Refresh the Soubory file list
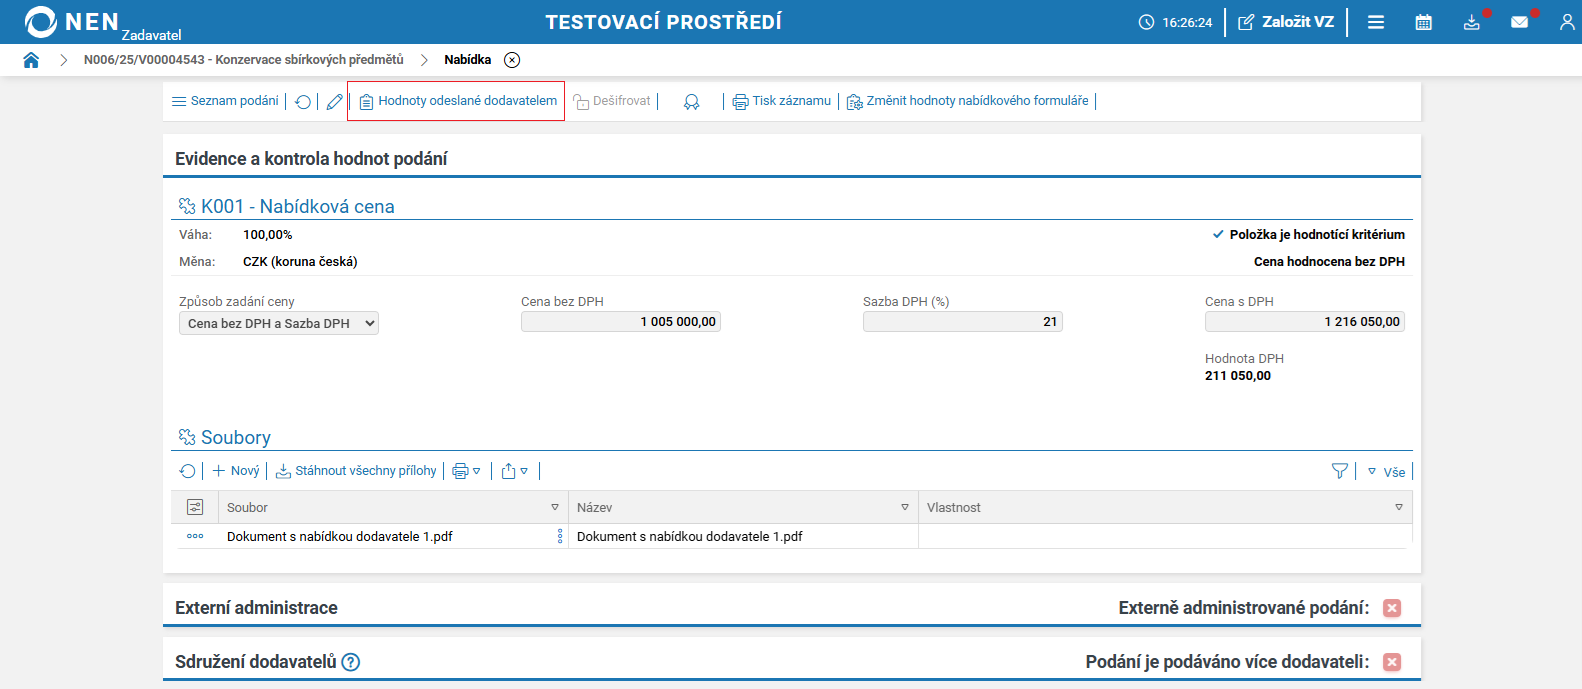The height and width of the screenshot is (689, 1582). tap(187, 471)
